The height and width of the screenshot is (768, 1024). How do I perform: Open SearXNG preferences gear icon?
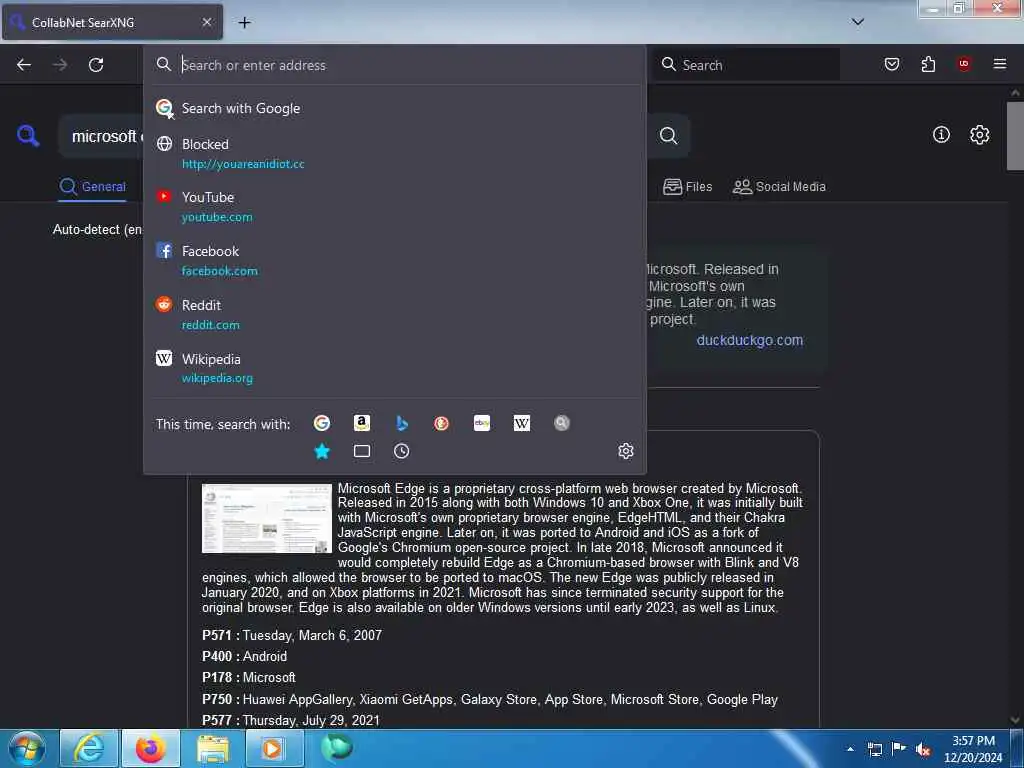[x=980, y=135]
